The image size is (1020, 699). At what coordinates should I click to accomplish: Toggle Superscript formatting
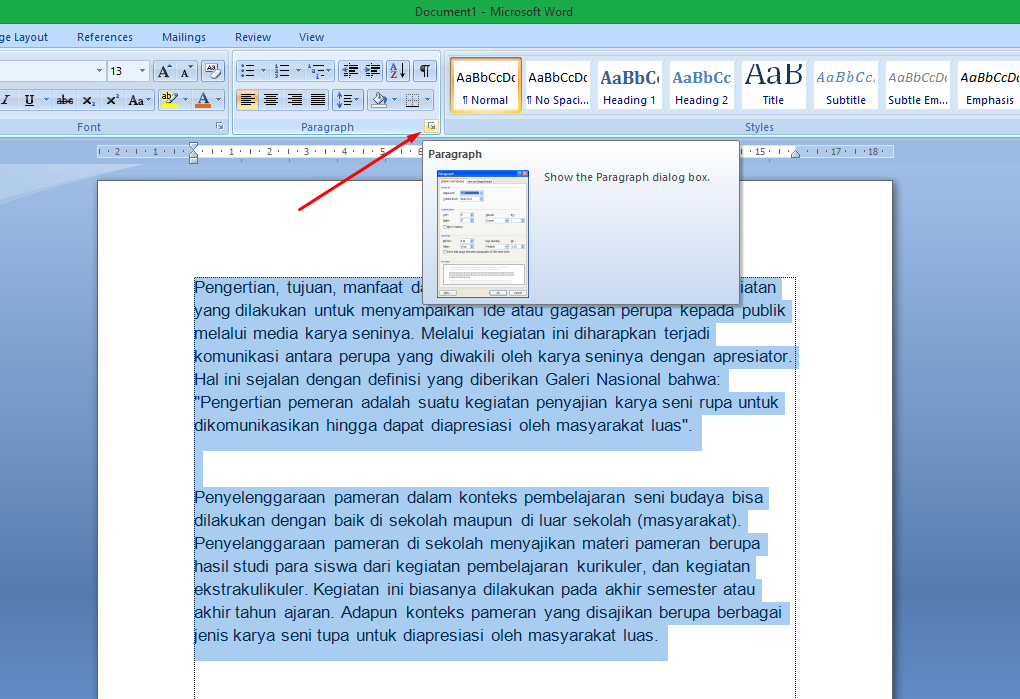coord(113,98)
